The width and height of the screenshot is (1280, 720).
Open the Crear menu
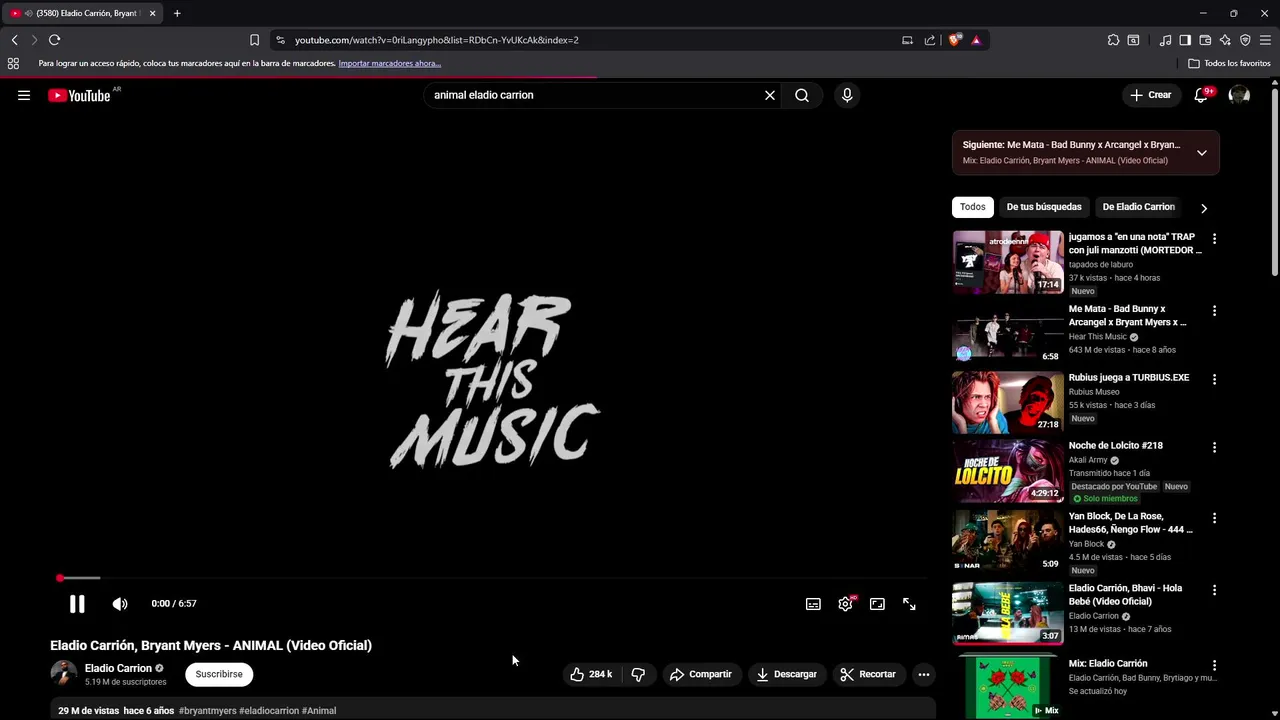coord(1150,95)
